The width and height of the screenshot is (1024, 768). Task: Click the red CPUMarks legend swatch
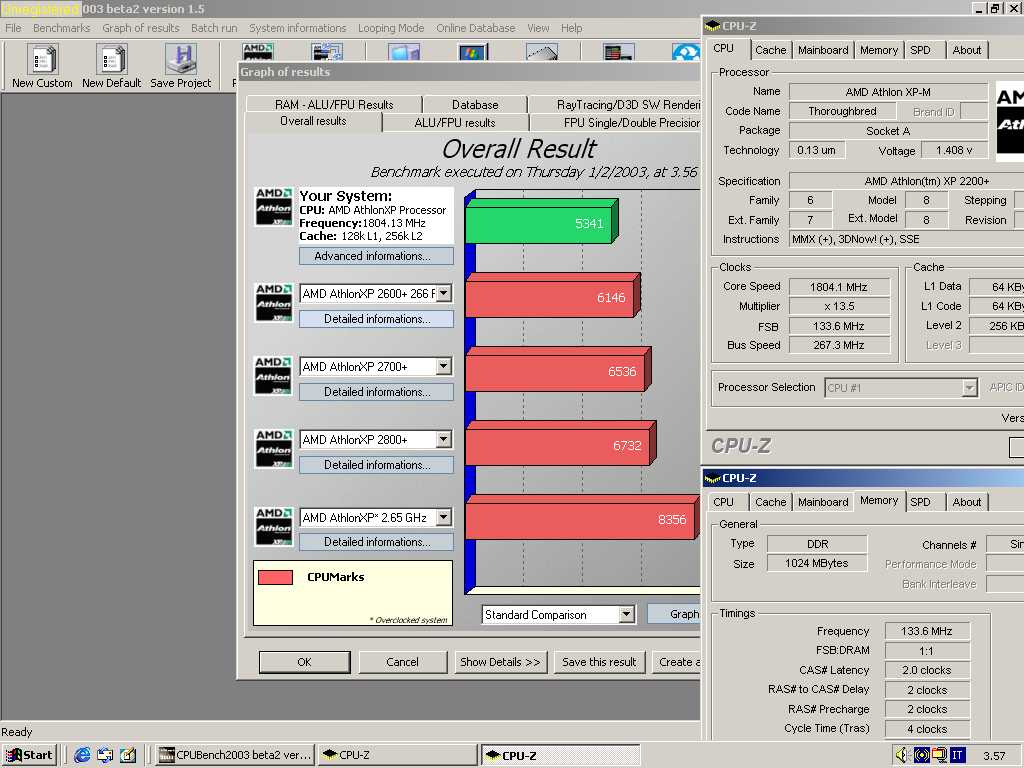click(276, 577)
